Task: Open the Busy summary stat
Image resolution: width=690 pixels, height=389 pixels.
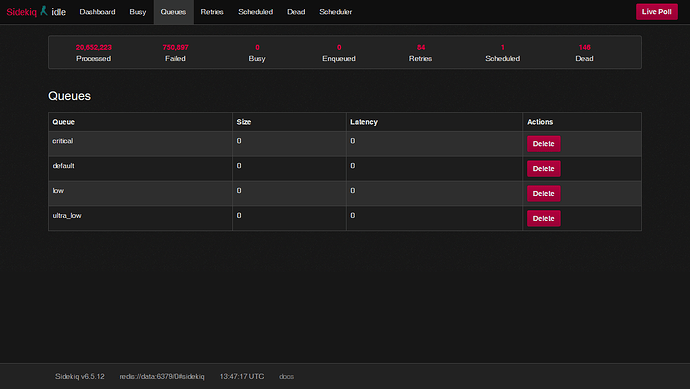Action: click(x=257, y=53)
